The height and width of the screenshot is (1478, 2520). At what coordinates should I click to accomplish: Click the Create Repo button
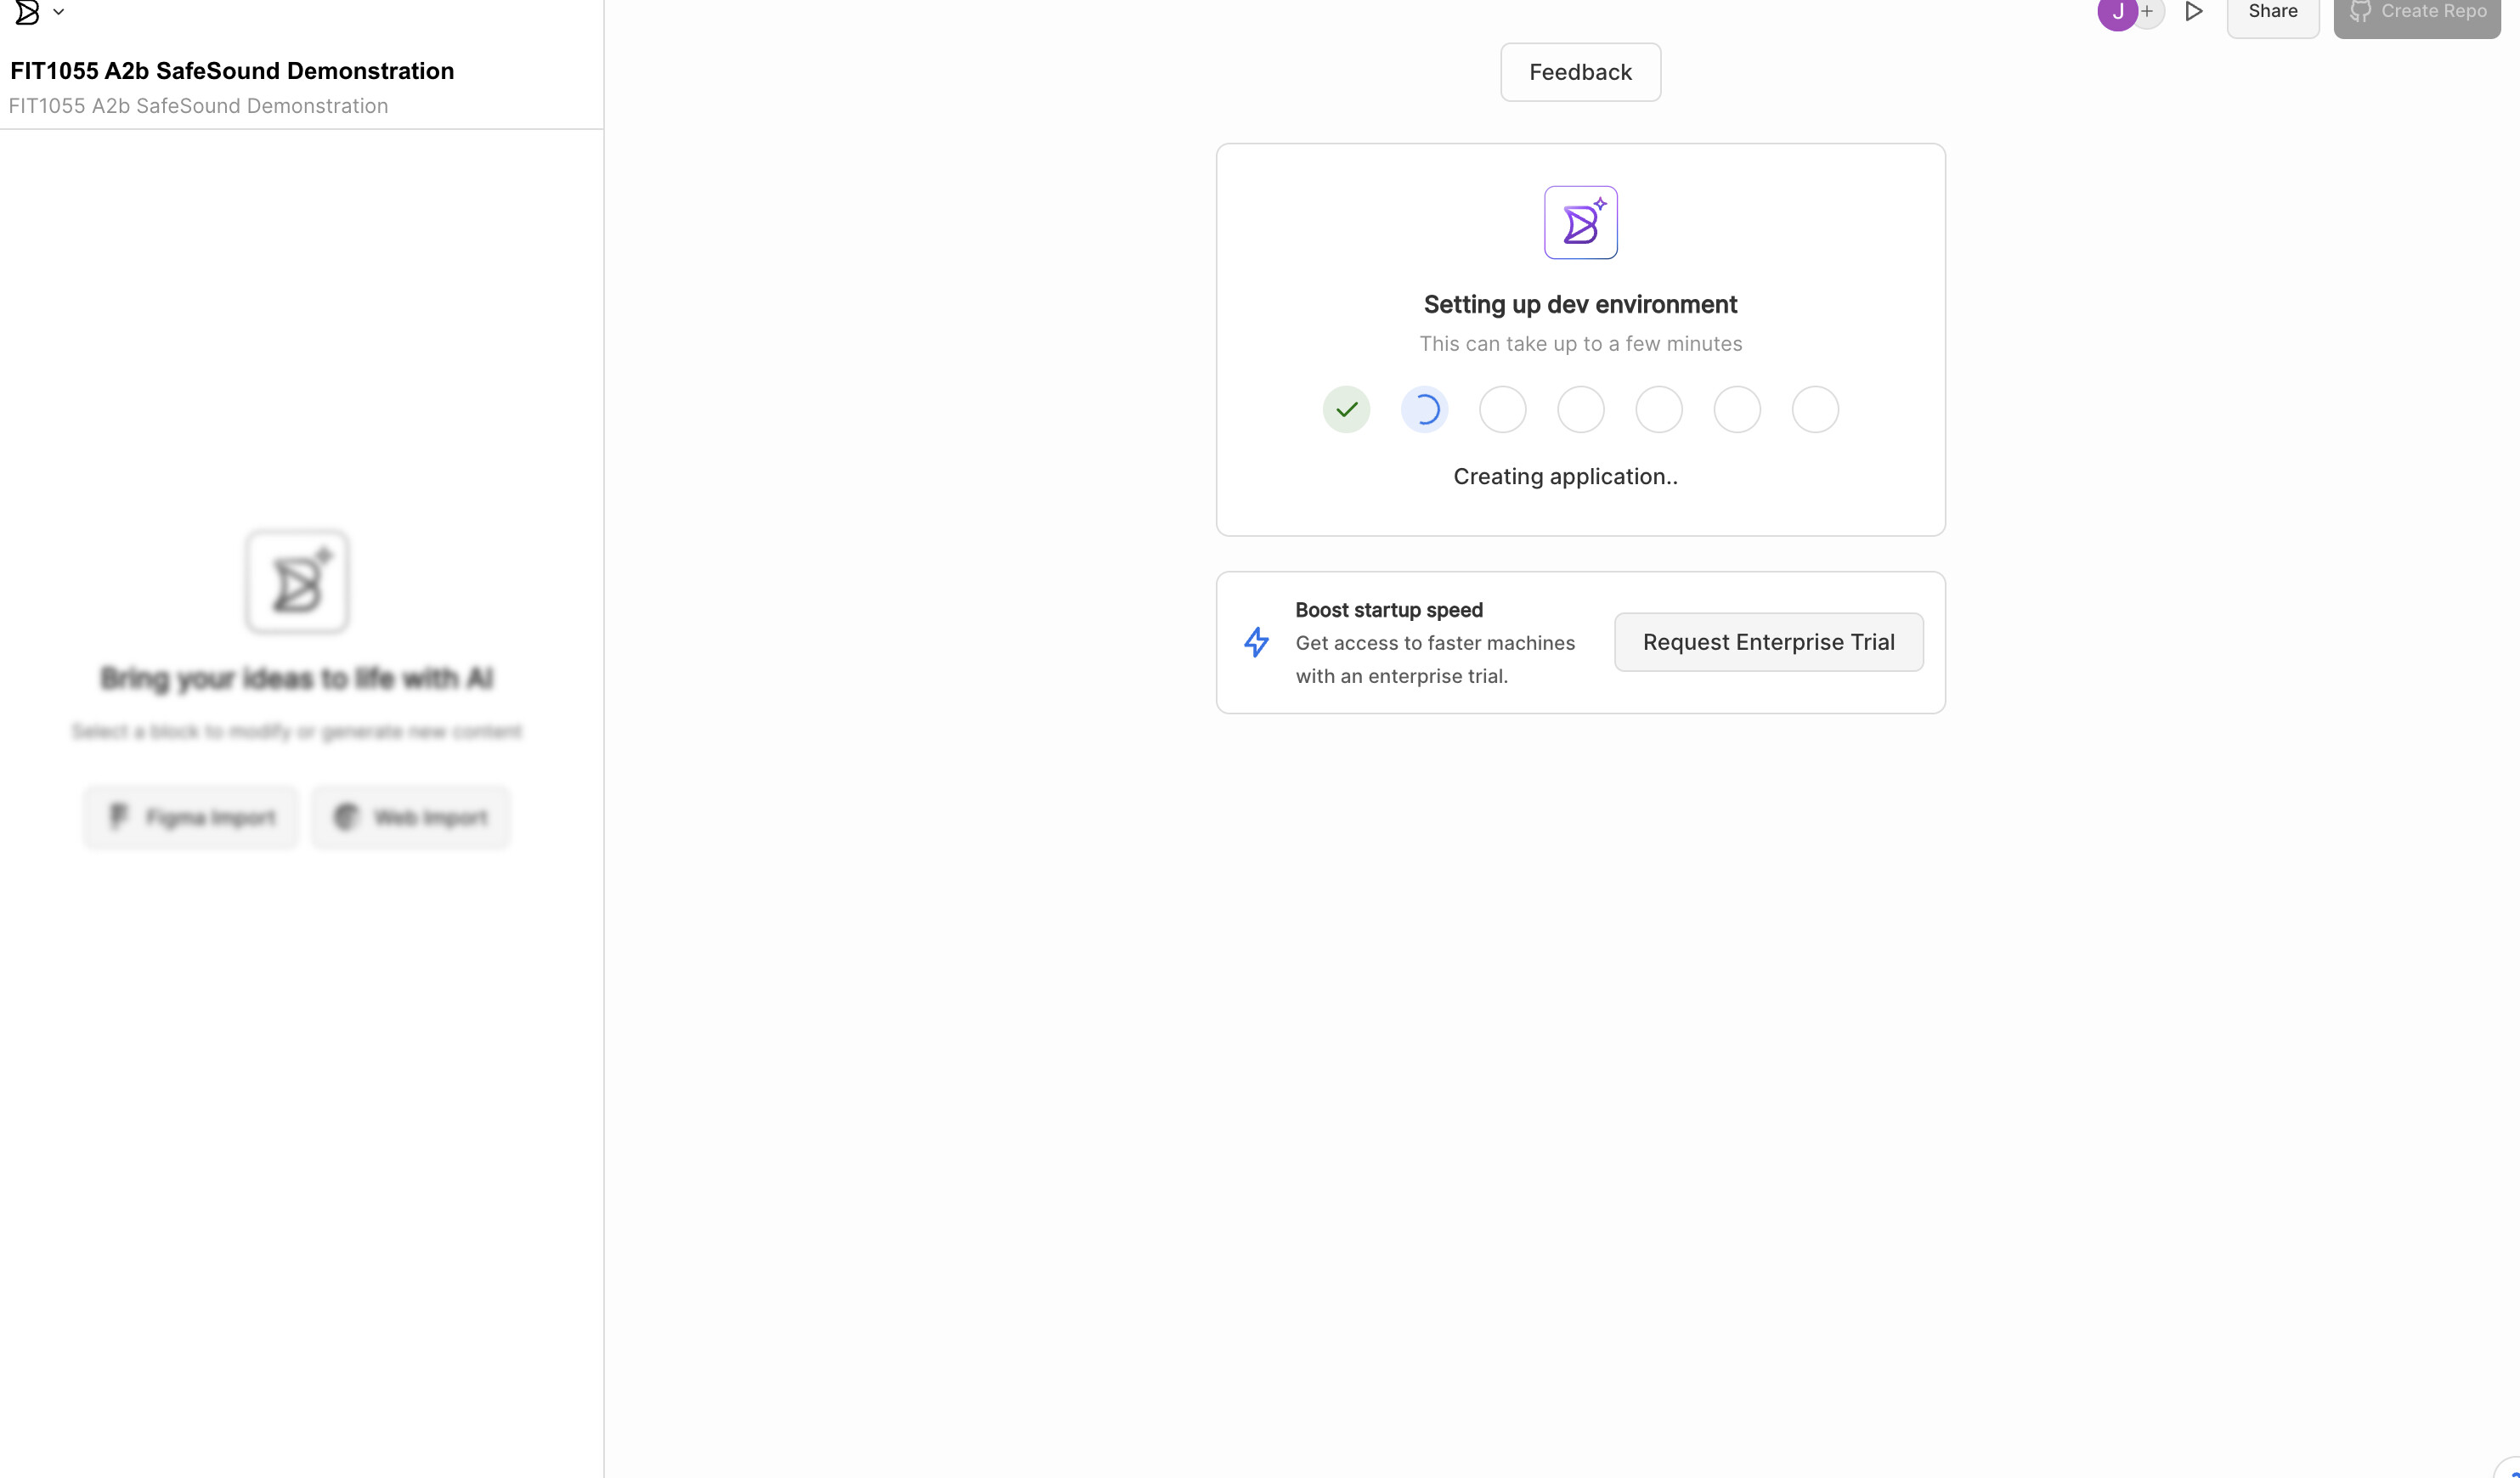2416,14
